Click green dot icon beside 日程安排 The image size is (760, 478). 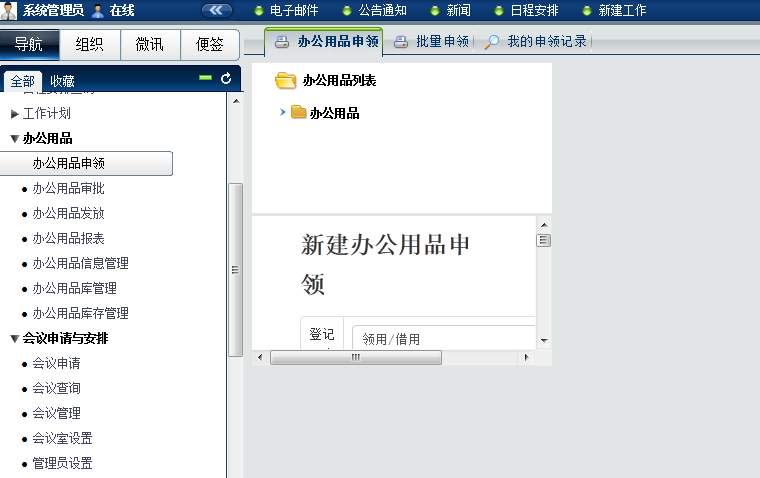[x=499, y=11]
